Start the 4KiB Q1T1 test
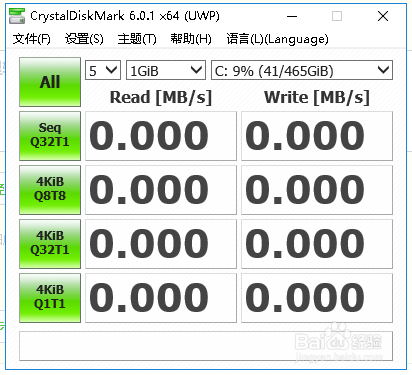412x375 pixels. (50, 298)
